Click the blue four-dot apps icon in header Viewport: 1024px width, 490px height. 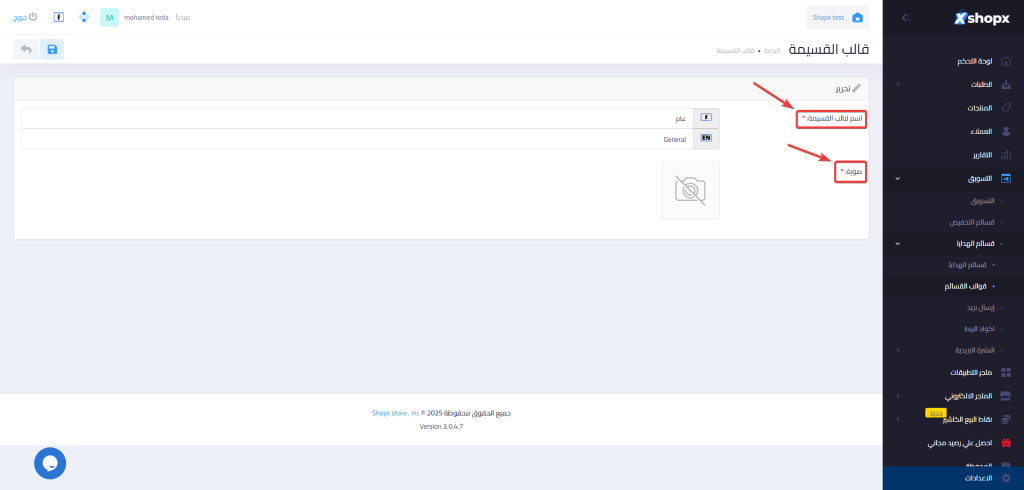[84, 17]
